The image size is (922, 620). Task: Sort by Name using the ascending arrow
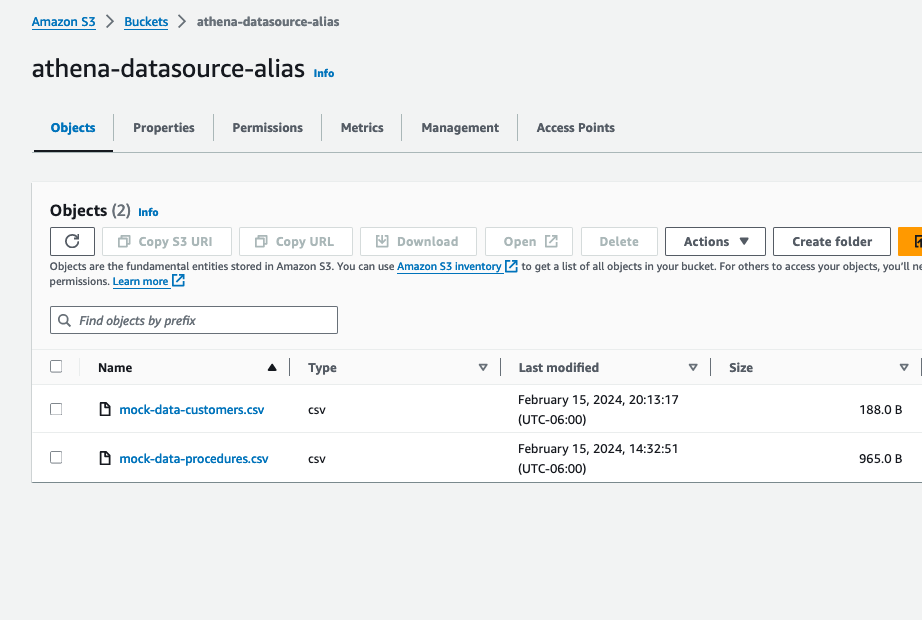(272, 368)
